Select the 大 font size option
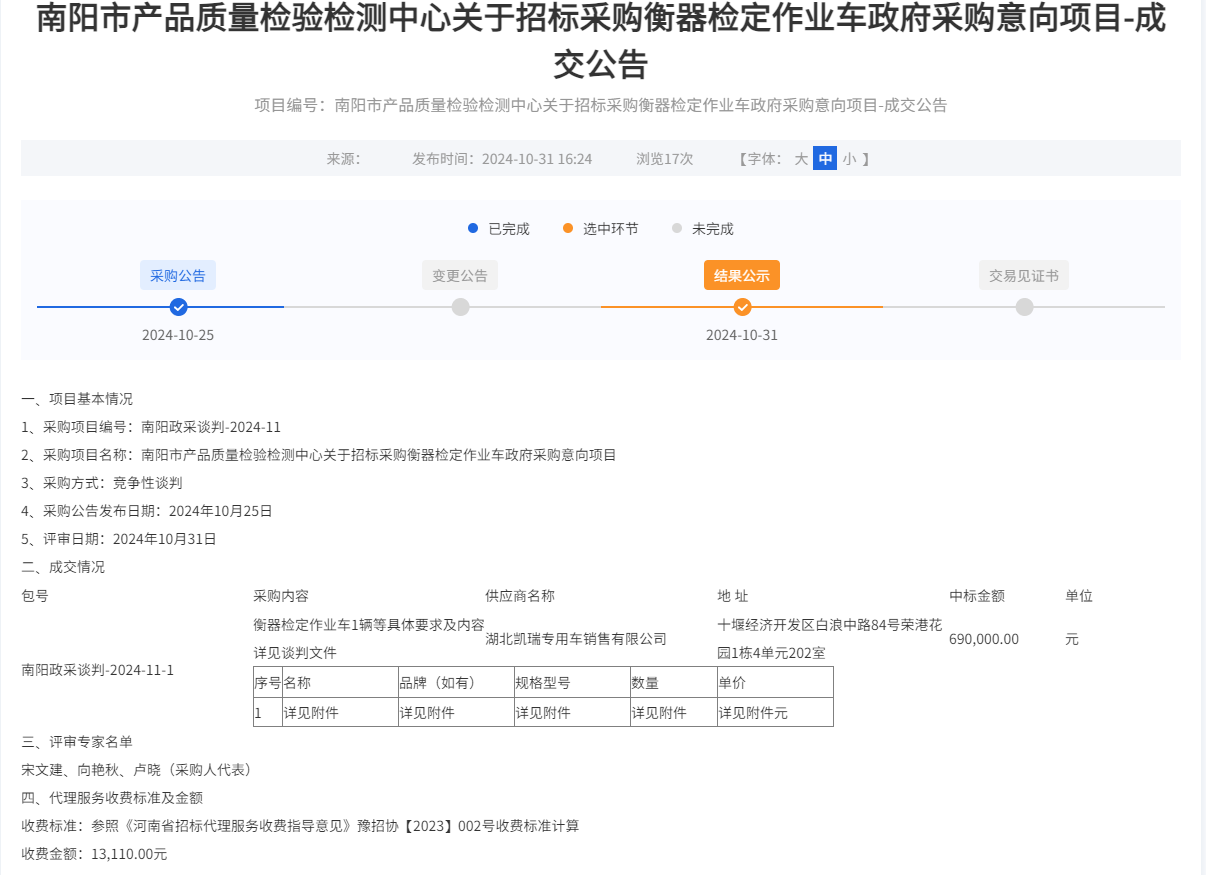 pos(800,158)
